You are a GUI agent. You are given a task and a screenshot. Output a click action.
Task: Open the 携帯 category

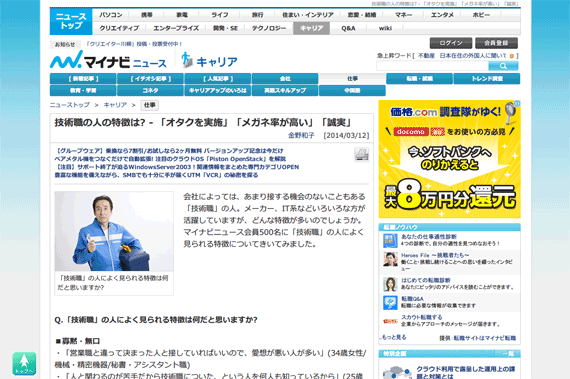pos(147,15)
